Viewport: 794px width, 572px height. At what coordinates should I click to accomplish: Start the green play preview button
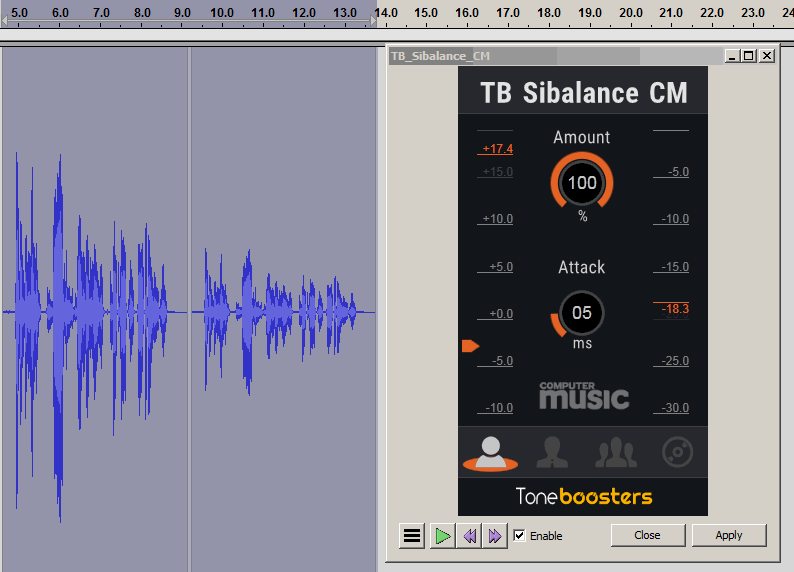443,536
